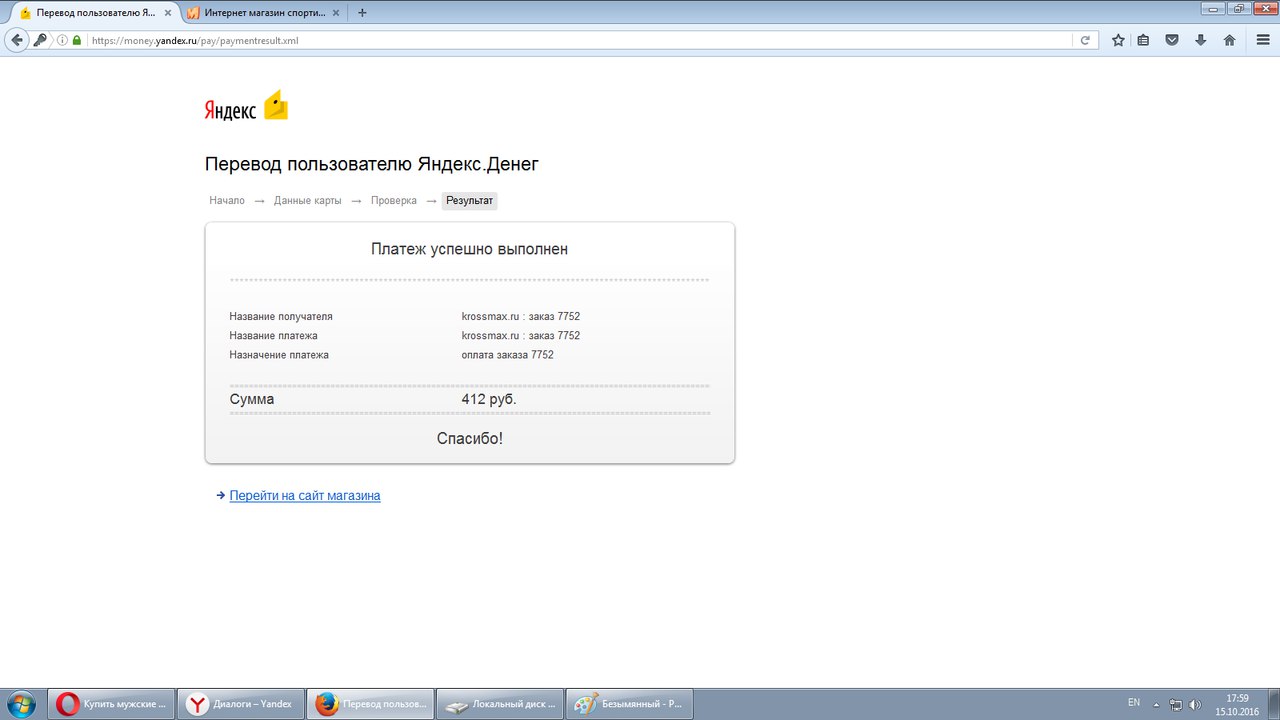Open the Firefox hamburger menu

point(1261,41)
